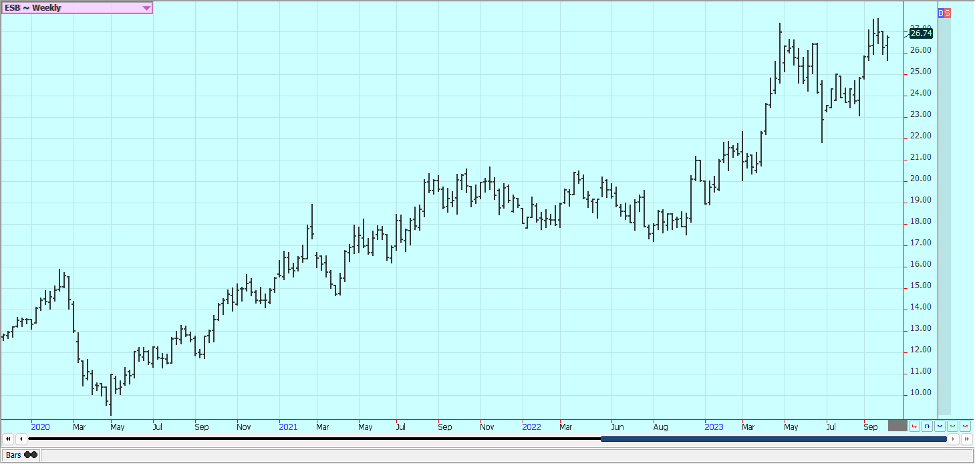Jump to chart end with double-right arrow
Screen dimensions: 976x464
click(967, 439)
